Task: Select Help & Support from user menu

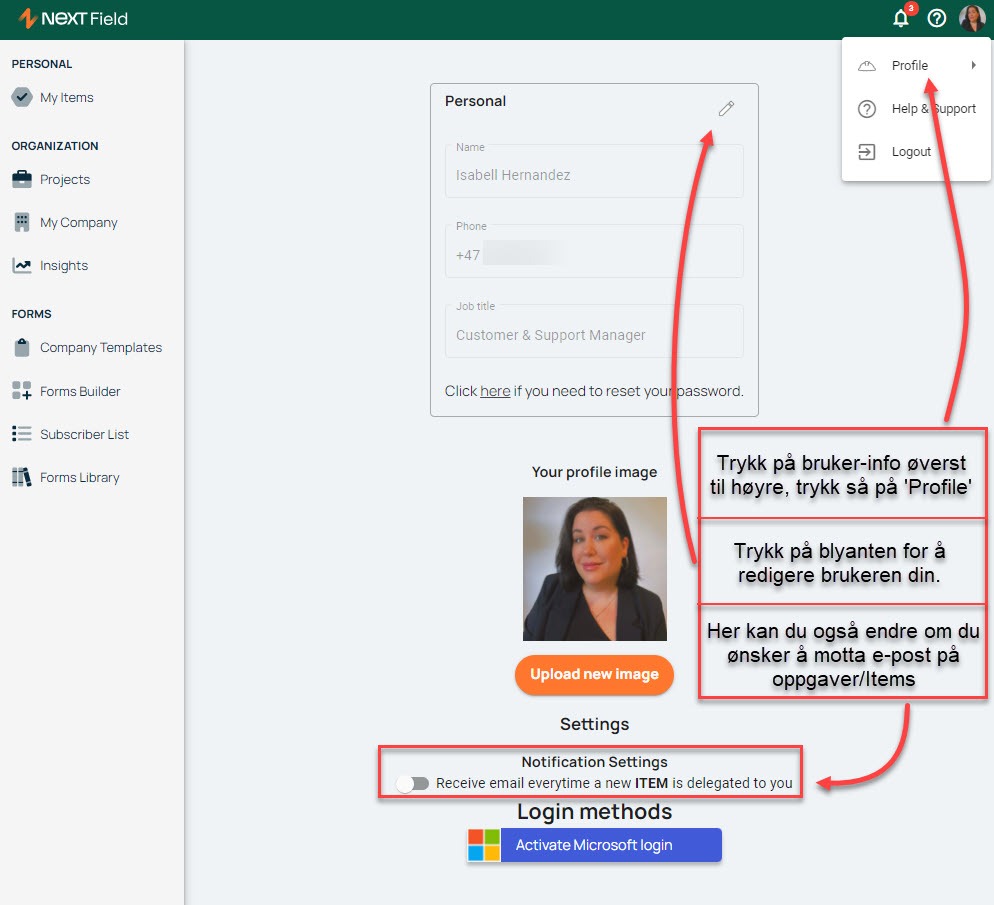Action: click(x=933, y=109)
